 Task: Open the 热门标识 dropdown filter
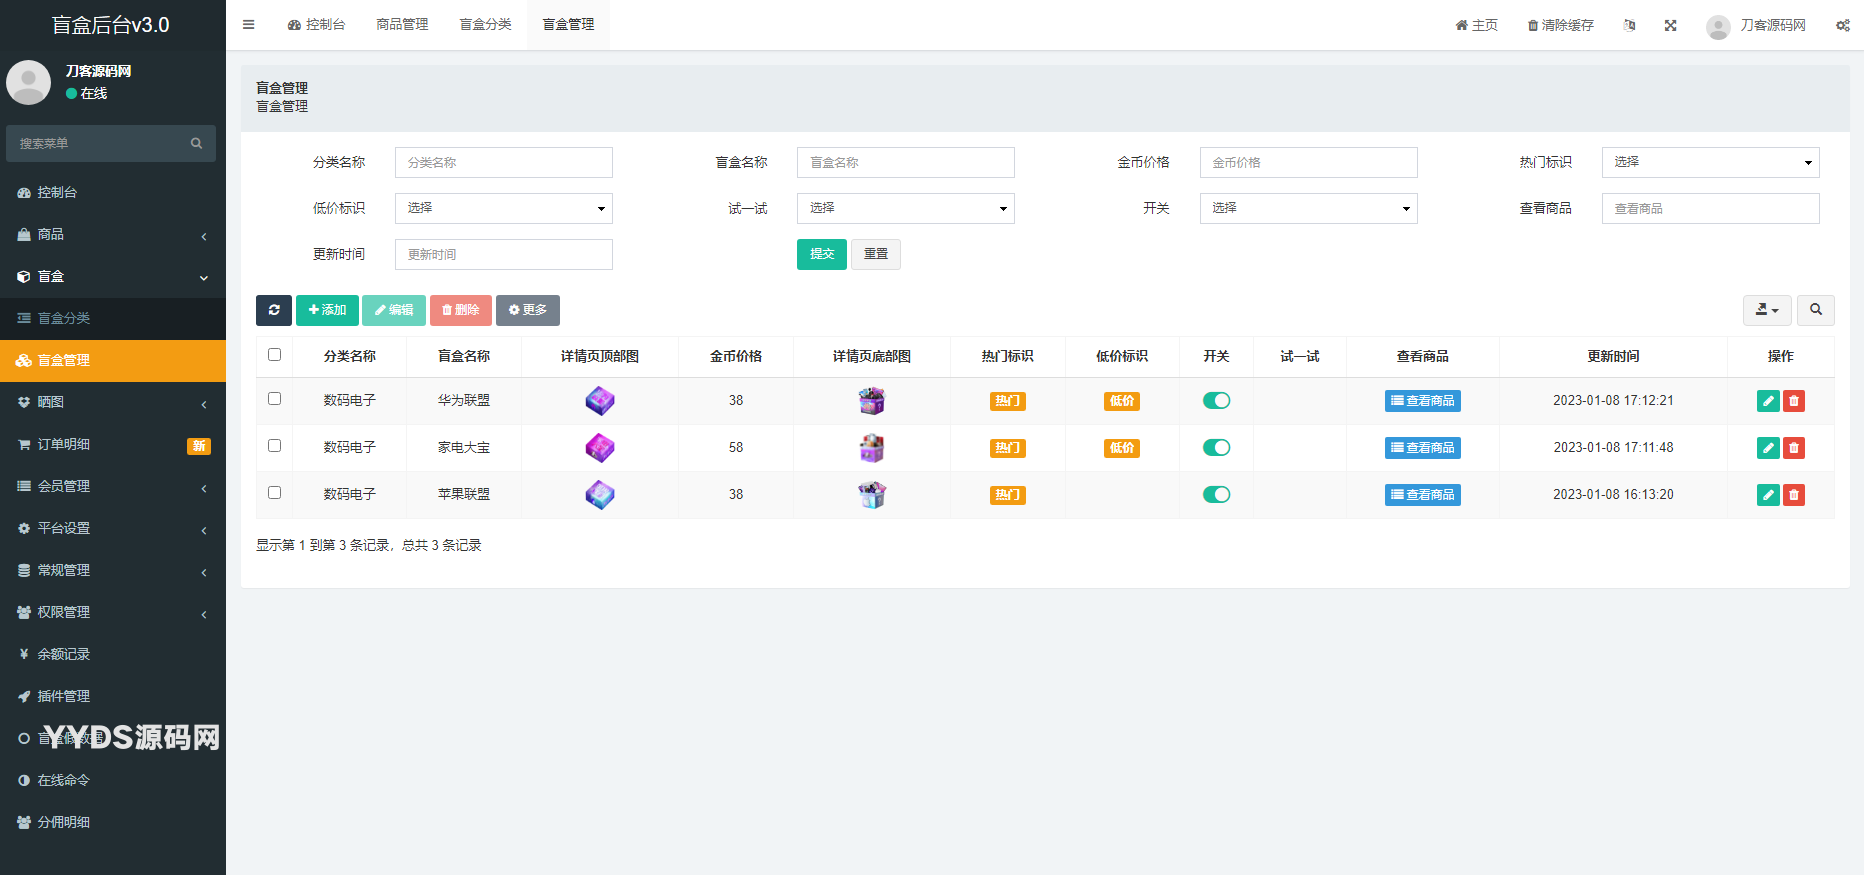1710,162
